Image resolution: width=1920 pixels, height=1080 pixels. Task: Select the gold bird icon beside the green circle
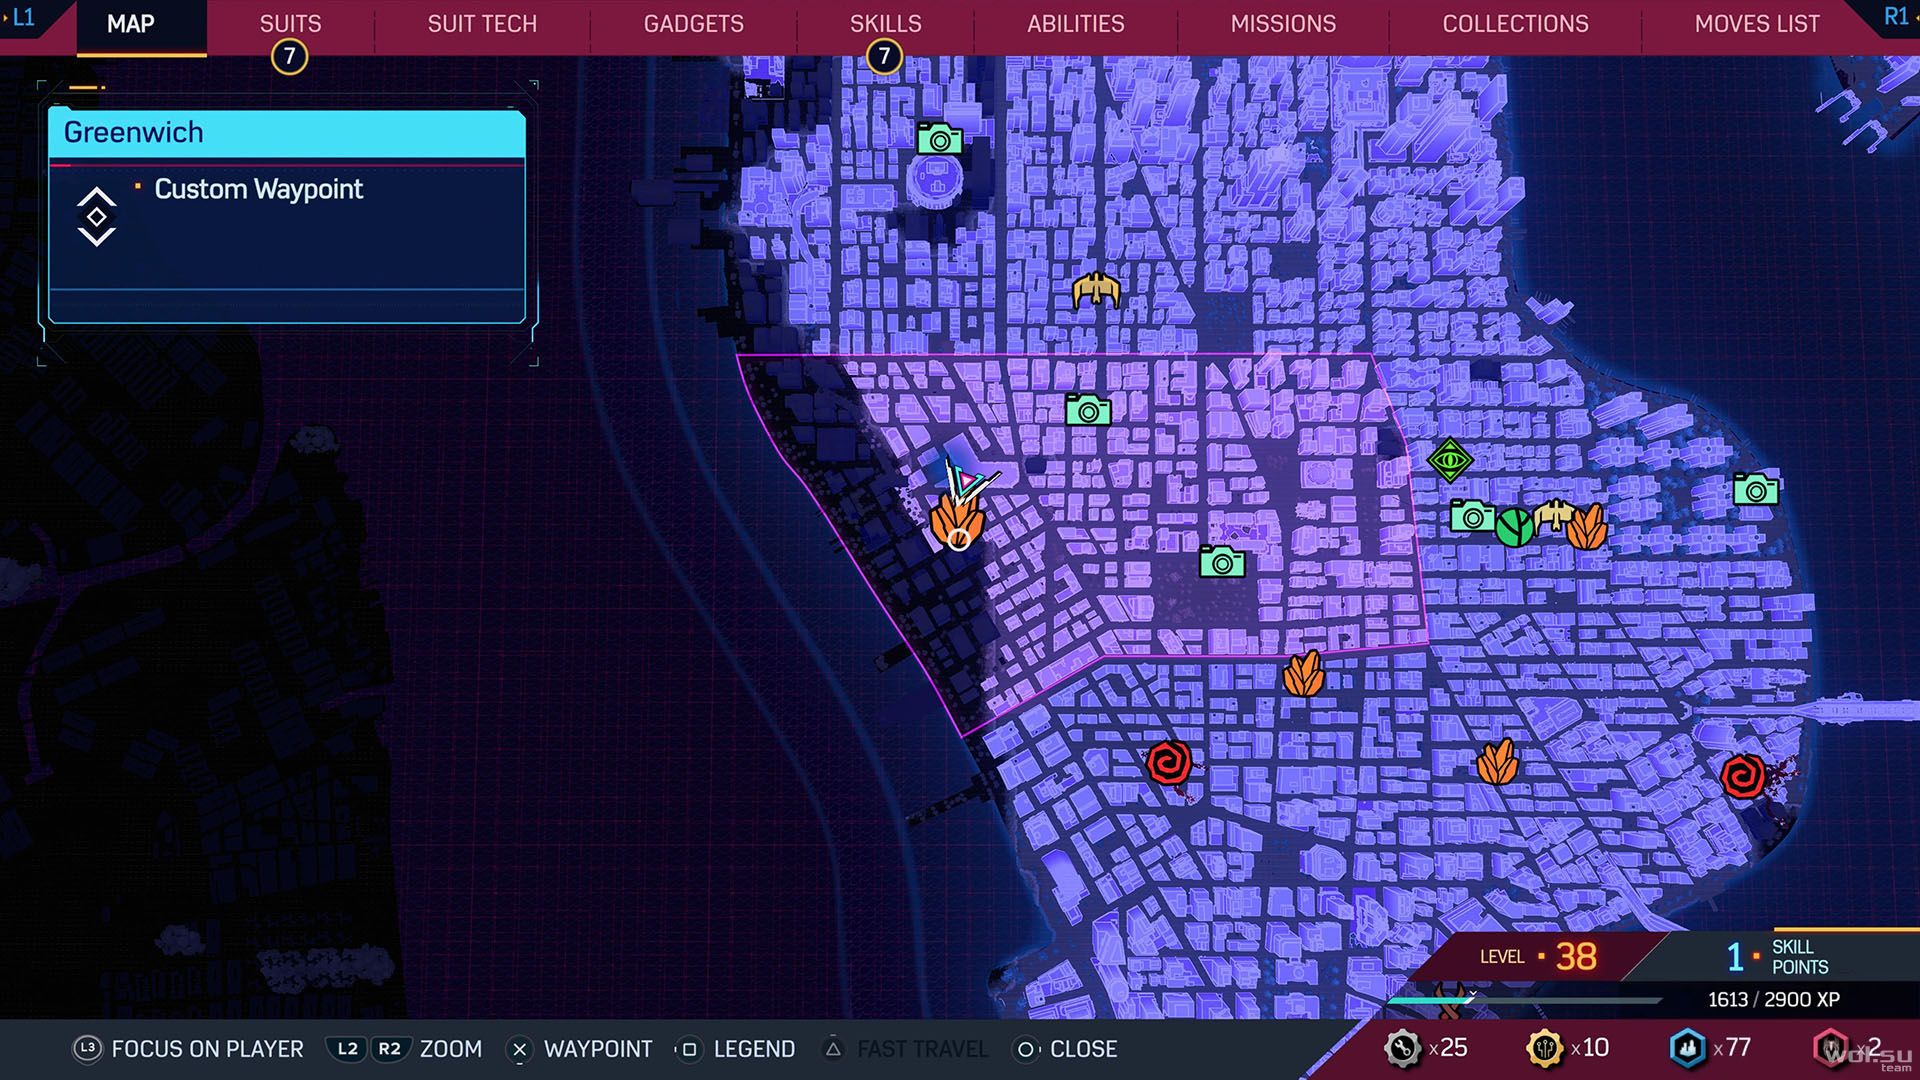point(1554,514)
